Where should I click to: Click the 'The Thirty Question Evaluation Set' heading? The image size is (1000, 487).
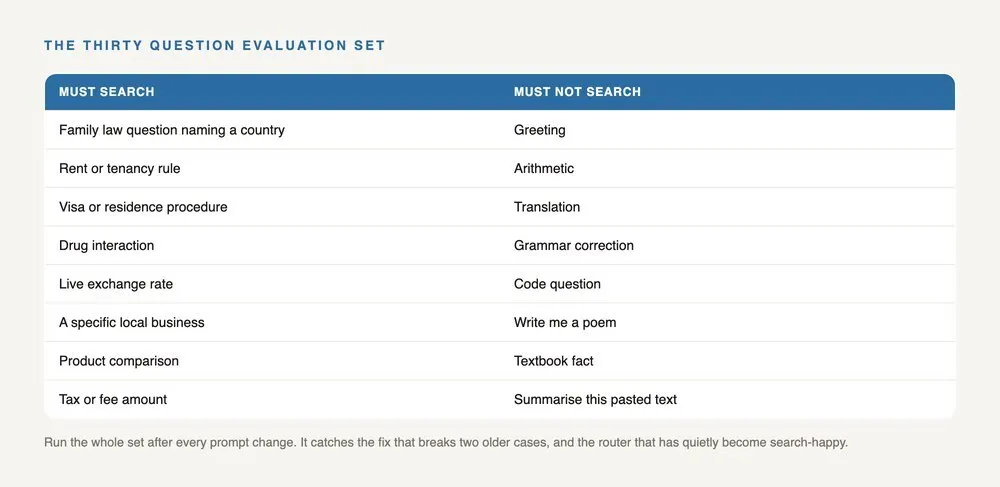click(214, 46)
